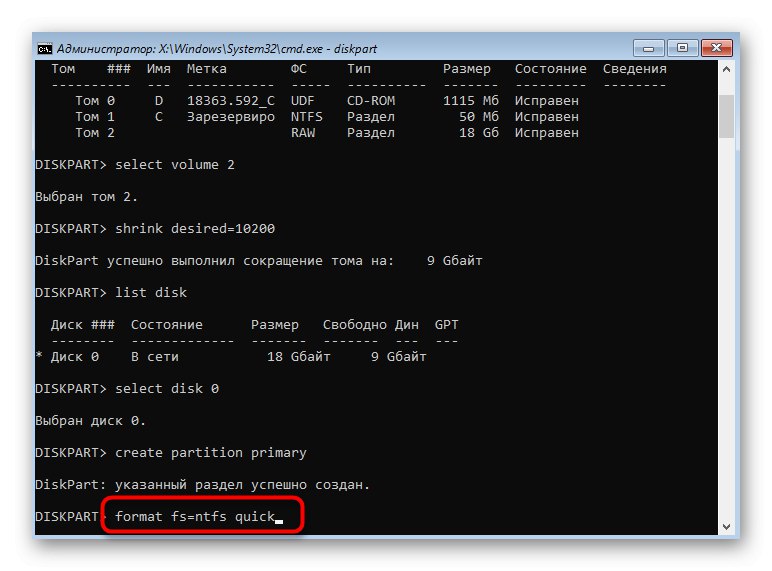Click the 'указанный раздел успешно создан' message

[242, 485]
